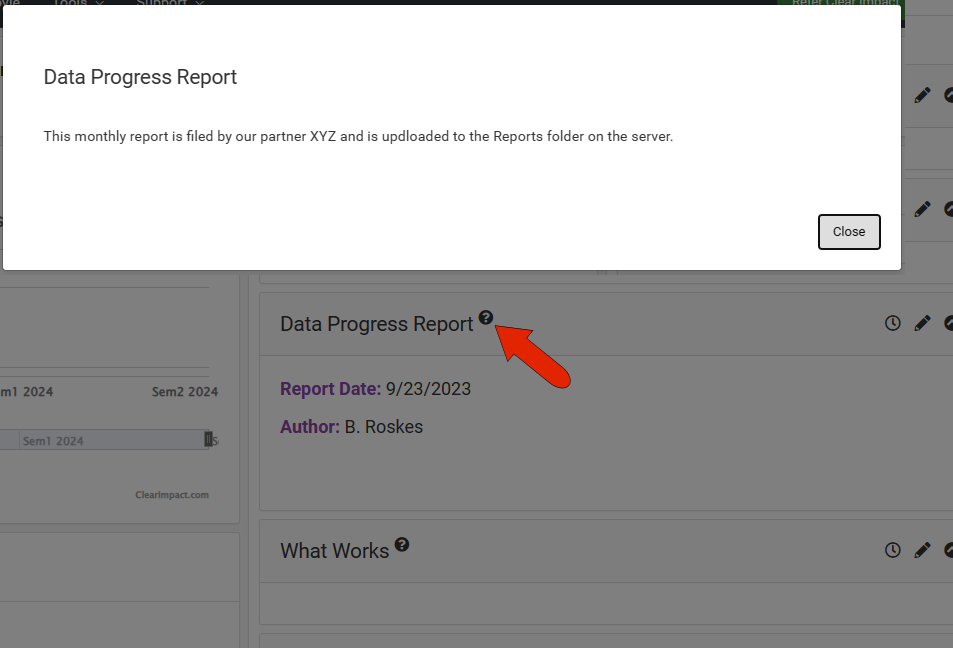This screenshot has width=953, height=648.
Task: Edit the What Works section pencil icon
Action: click(922, 550)
